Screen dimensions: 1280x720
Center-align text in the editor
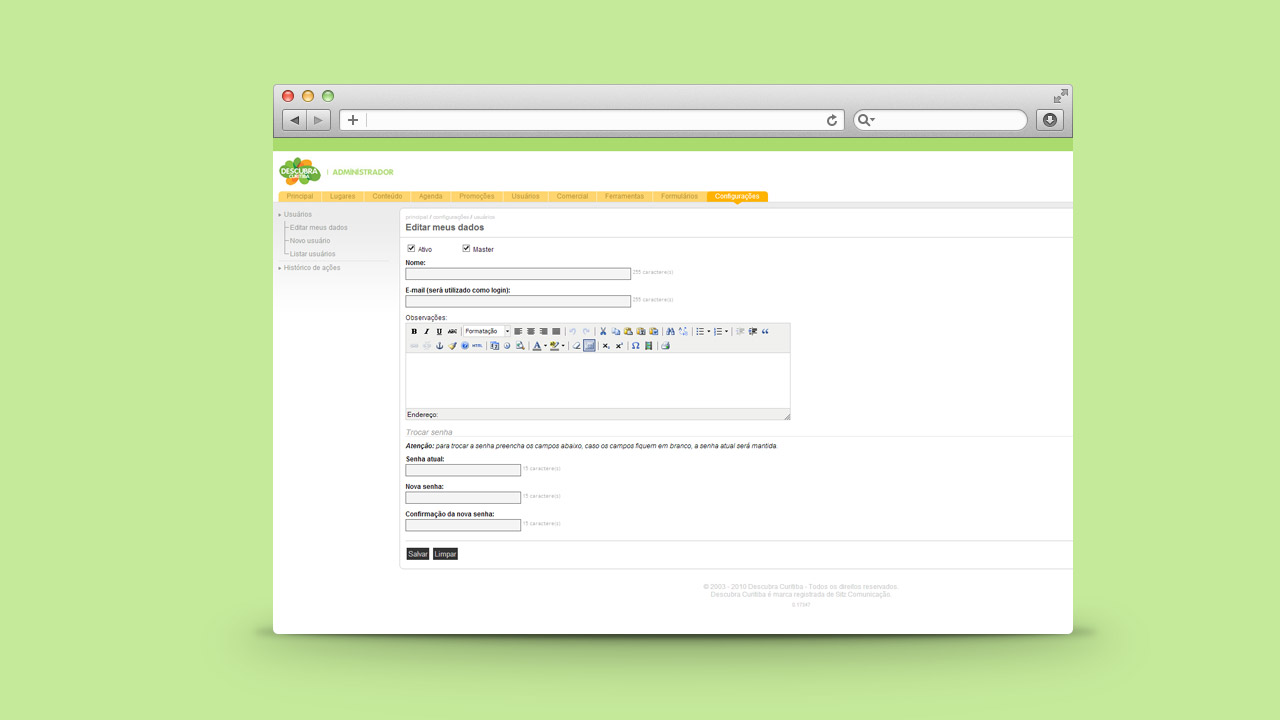(x=531, y=331)
